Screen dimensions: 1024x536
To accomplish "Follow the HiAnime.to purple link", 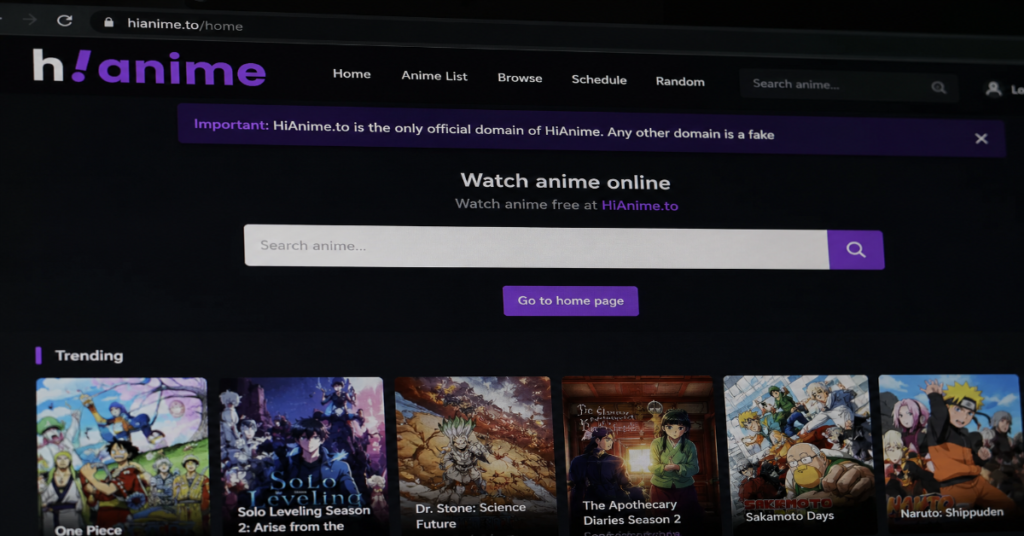I will [x=639, y=206].
